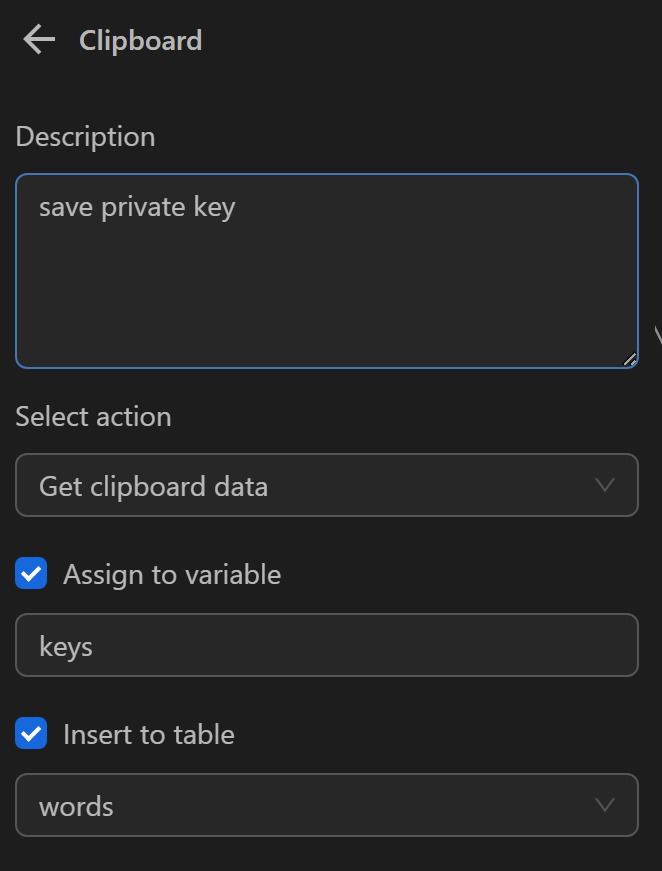Click the checkmark inside Insert to table box
The width and height of the screenshot is (662, 871).
[x=31, y=733]
